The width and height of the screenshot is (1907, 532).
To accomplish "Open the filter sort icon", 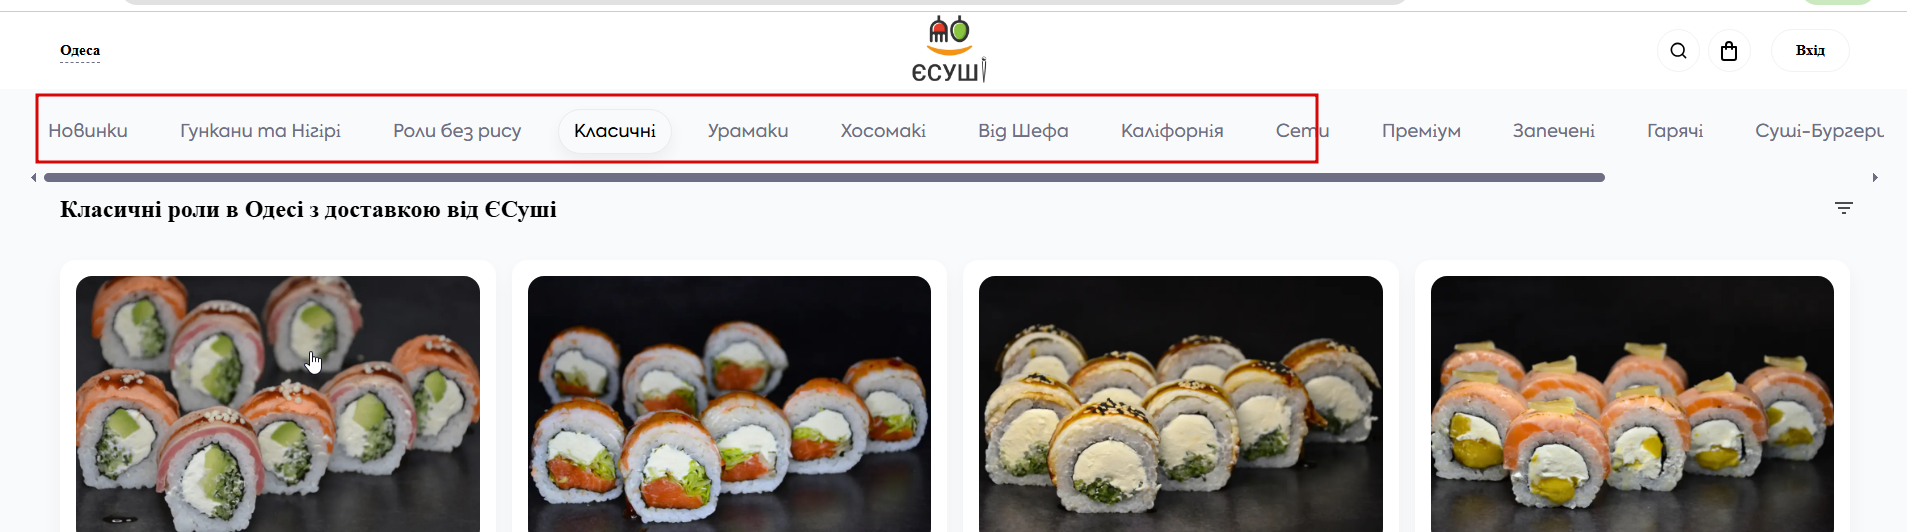I will (1844, 208).
